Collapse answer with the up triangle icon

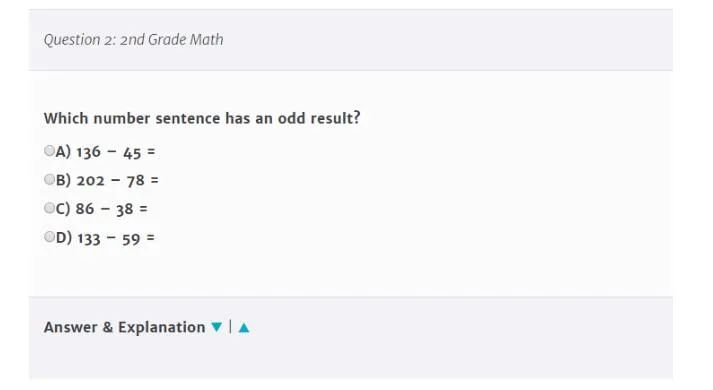244,327
